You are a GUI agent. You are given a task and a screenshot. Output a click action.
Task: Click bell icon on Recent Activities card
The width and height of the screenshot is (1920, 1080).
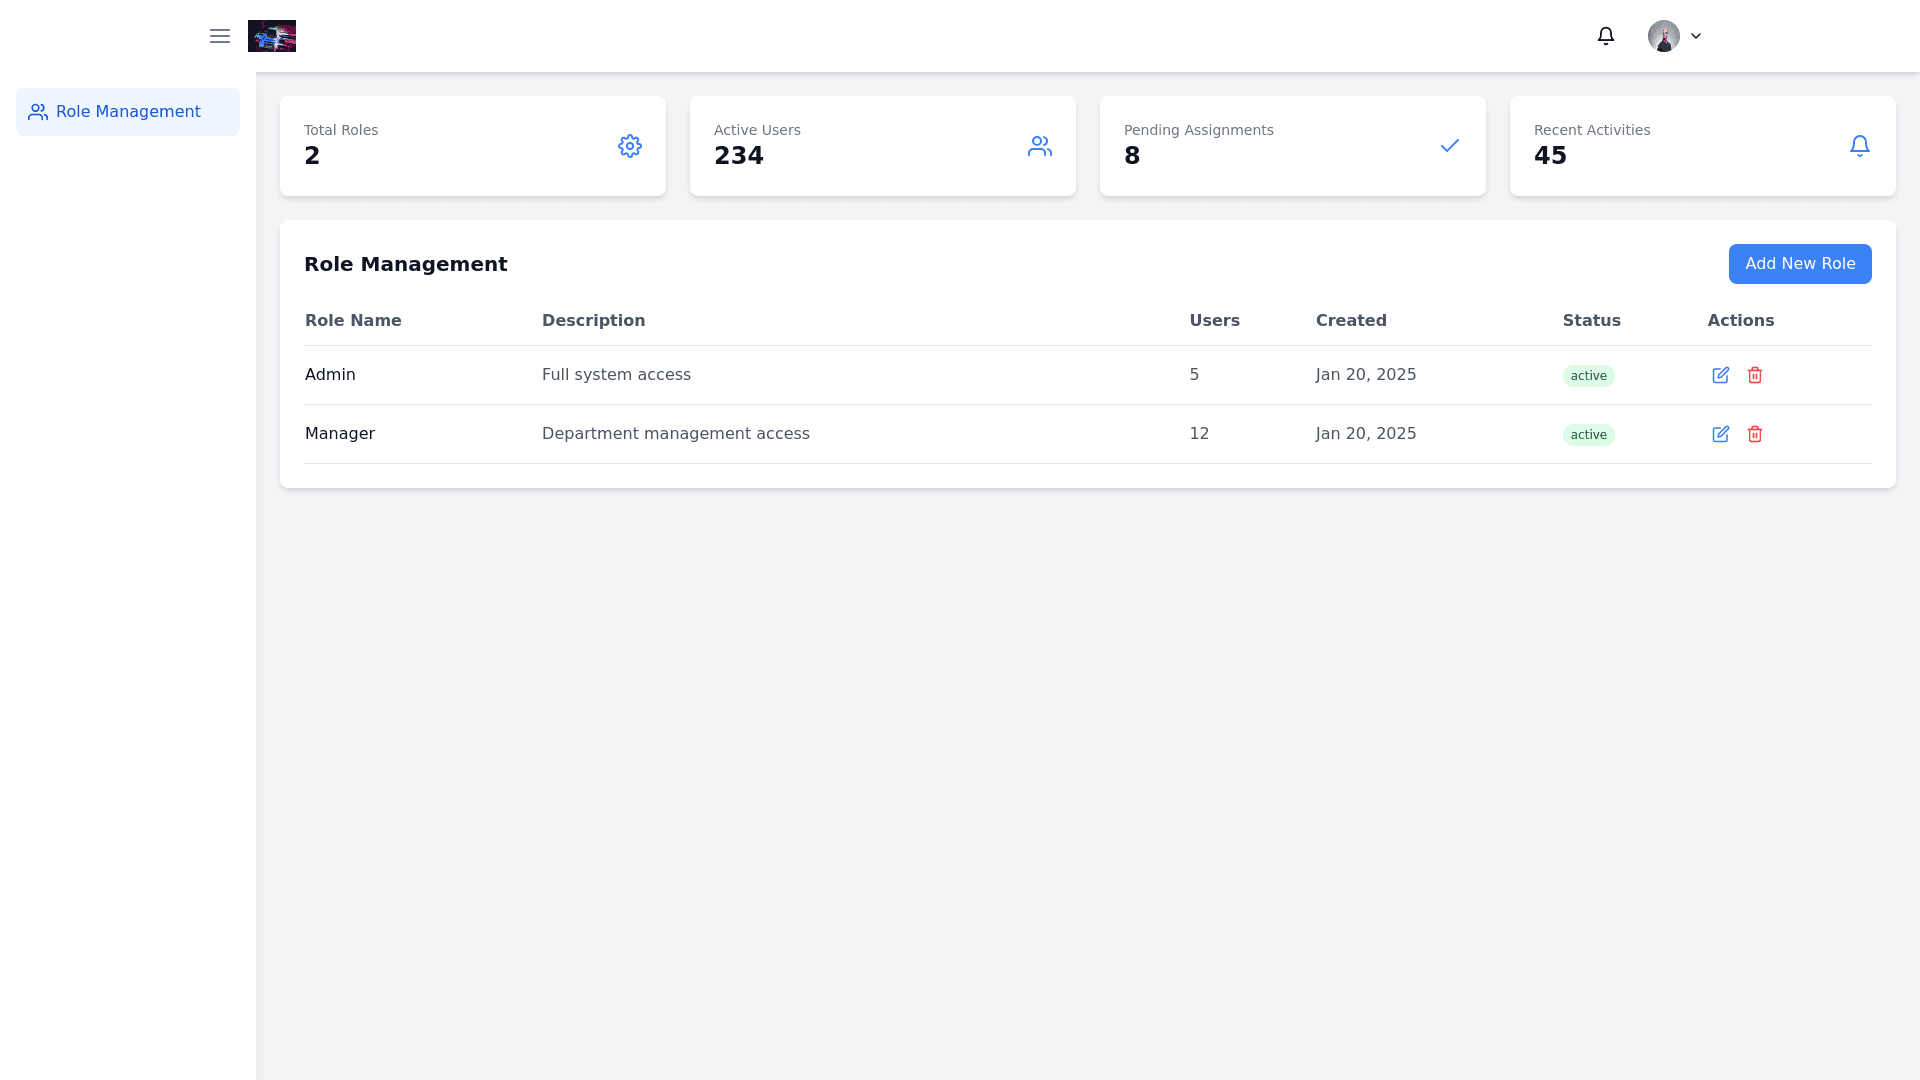1860,146
